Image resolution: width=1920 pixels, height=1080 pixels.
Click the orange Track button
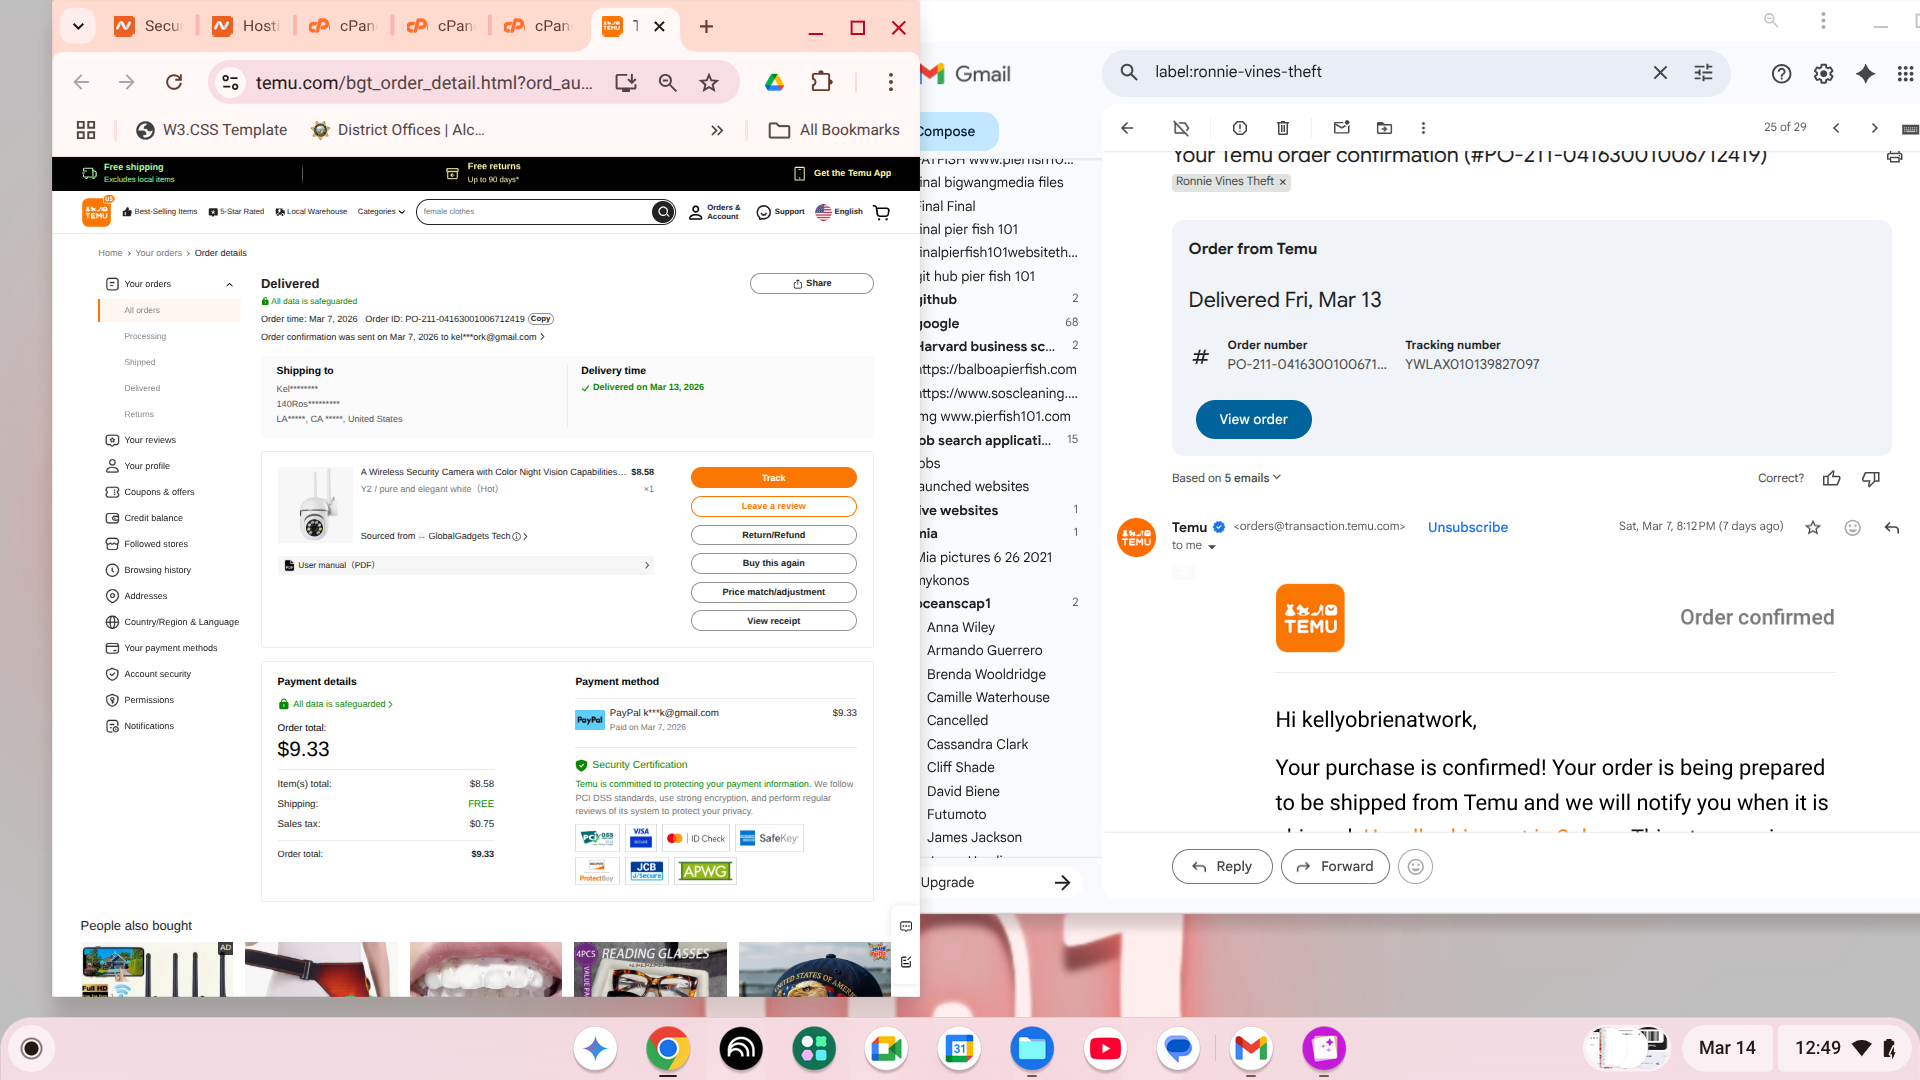click(x=773, y=478)
